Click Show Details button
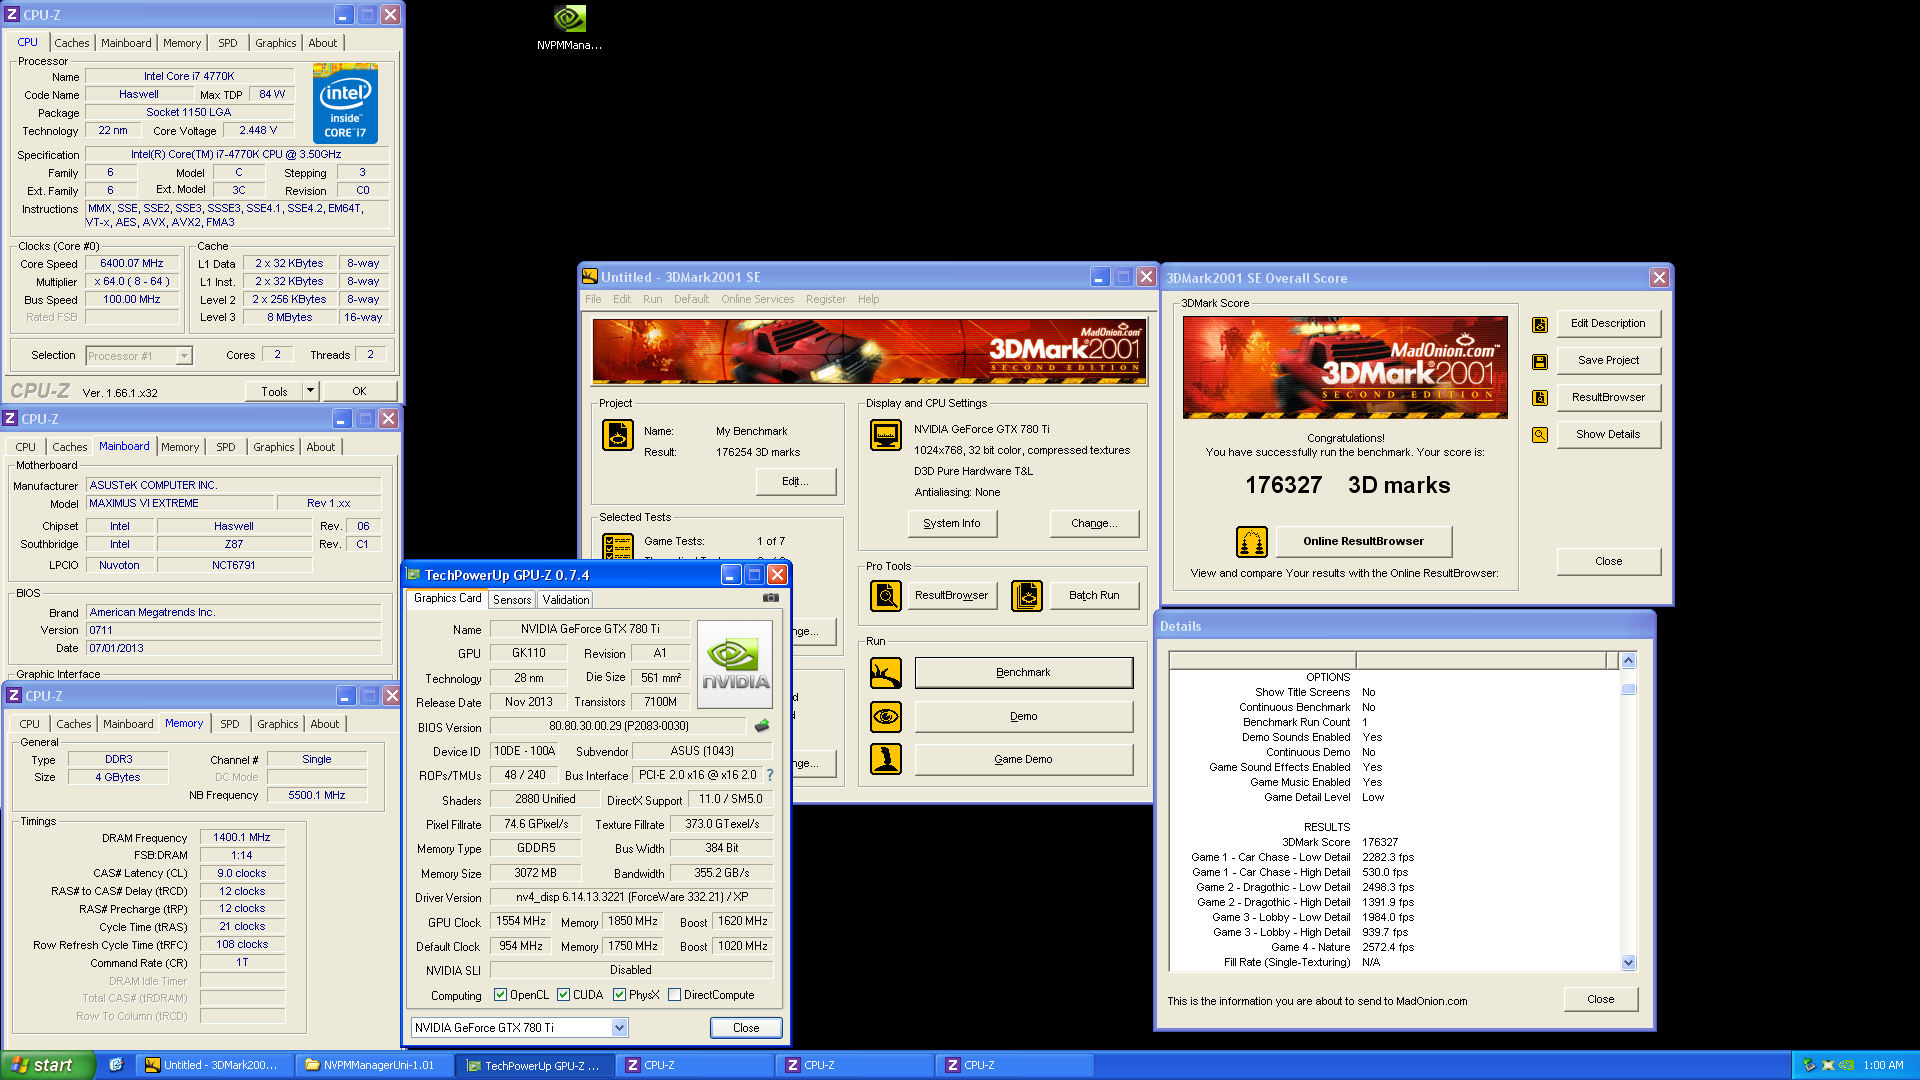The height and width of the screenshot is (1080, 1920). pyautogui.click(x=1608, y=435)
